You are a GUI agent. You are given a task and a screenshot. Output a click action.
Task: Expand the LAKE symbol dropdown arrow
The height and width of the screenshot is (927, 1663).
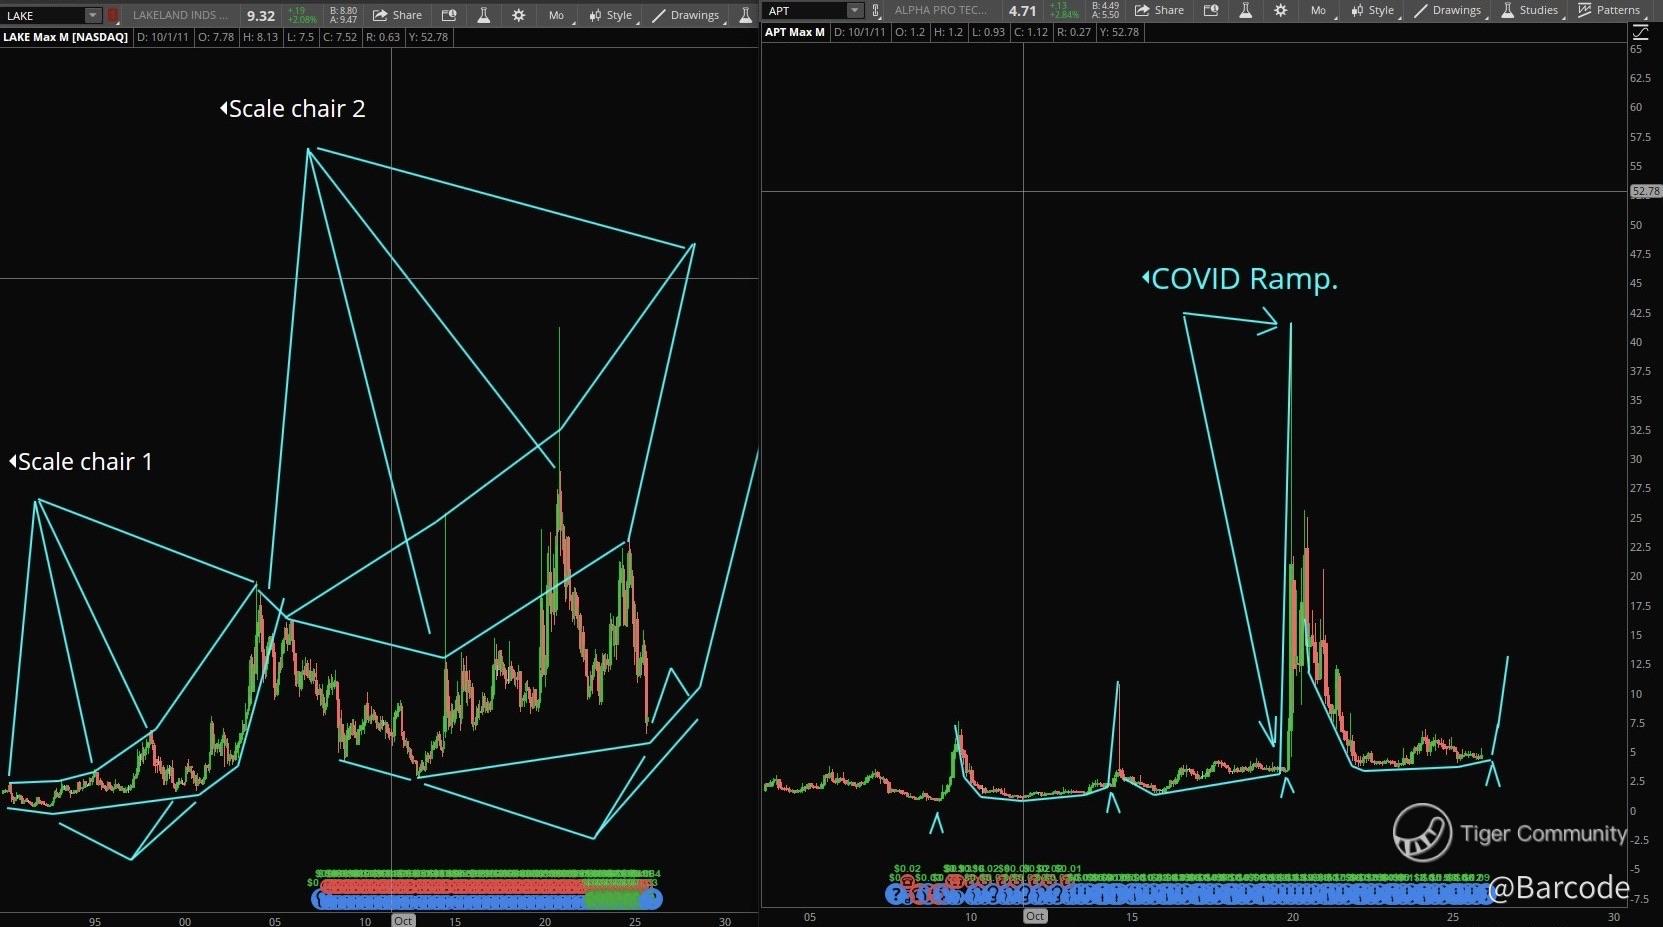coord(92,15)
